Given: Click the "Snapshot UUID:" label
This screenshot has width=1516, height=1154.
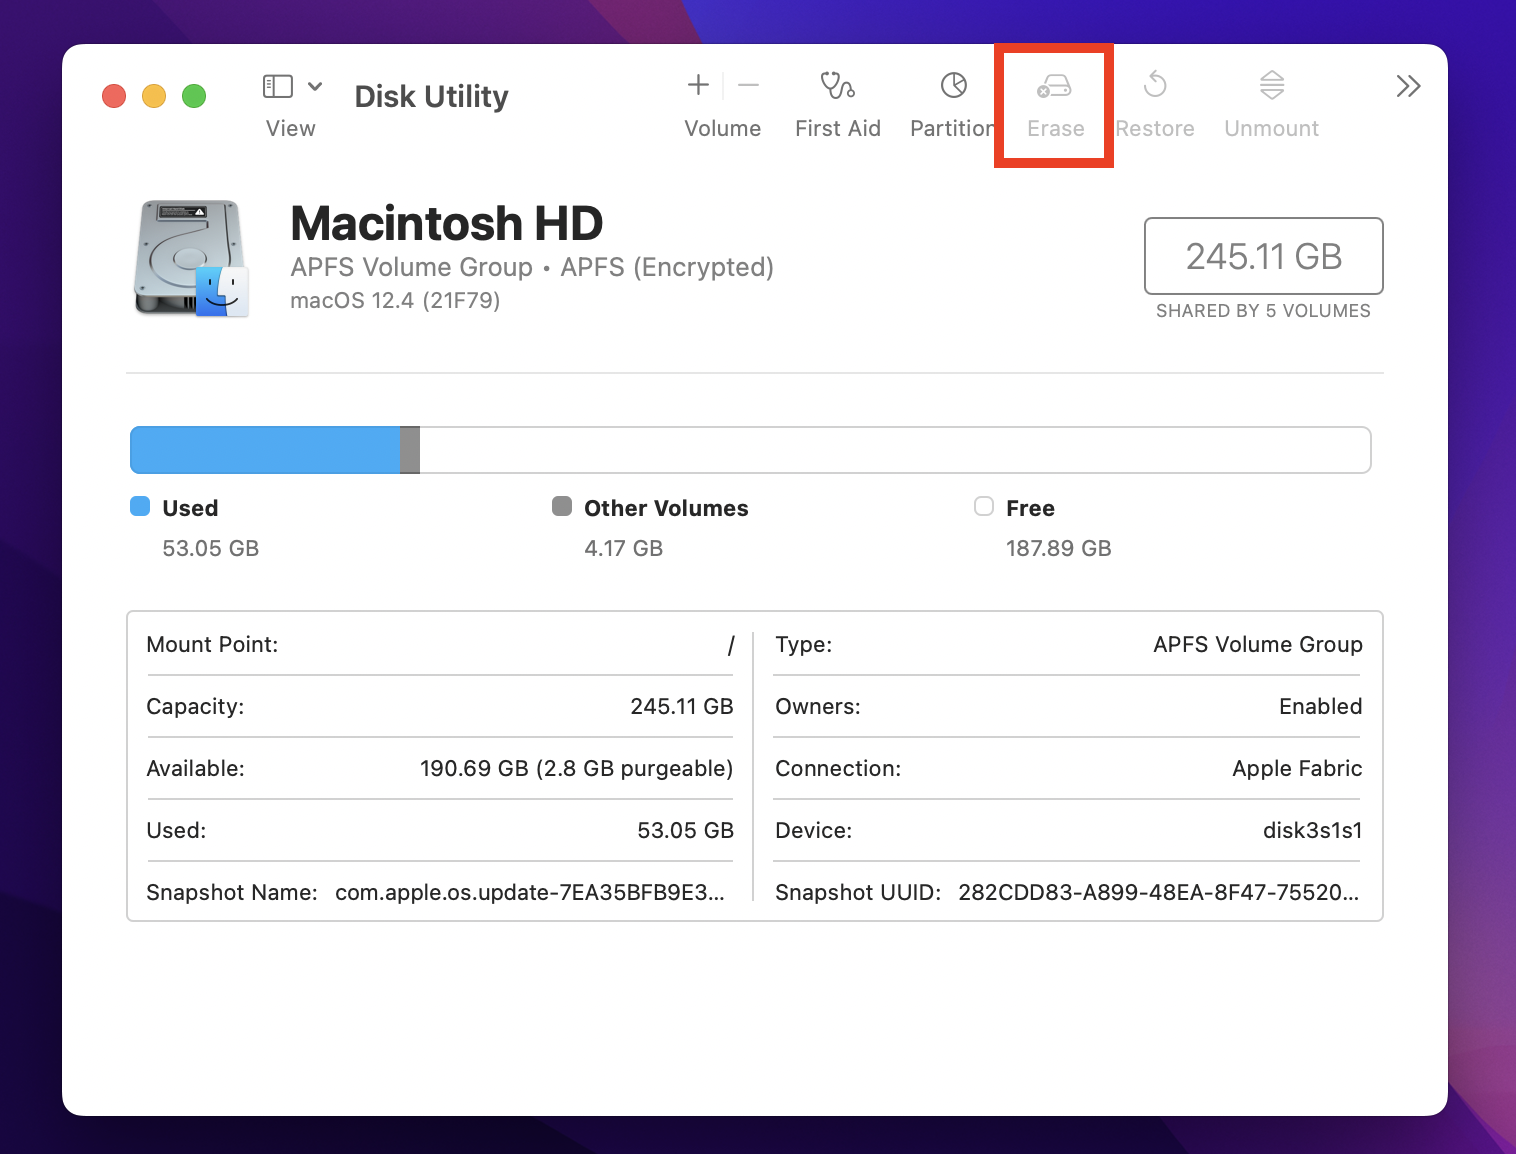Looking at the screenshot, I should (858, 893).
